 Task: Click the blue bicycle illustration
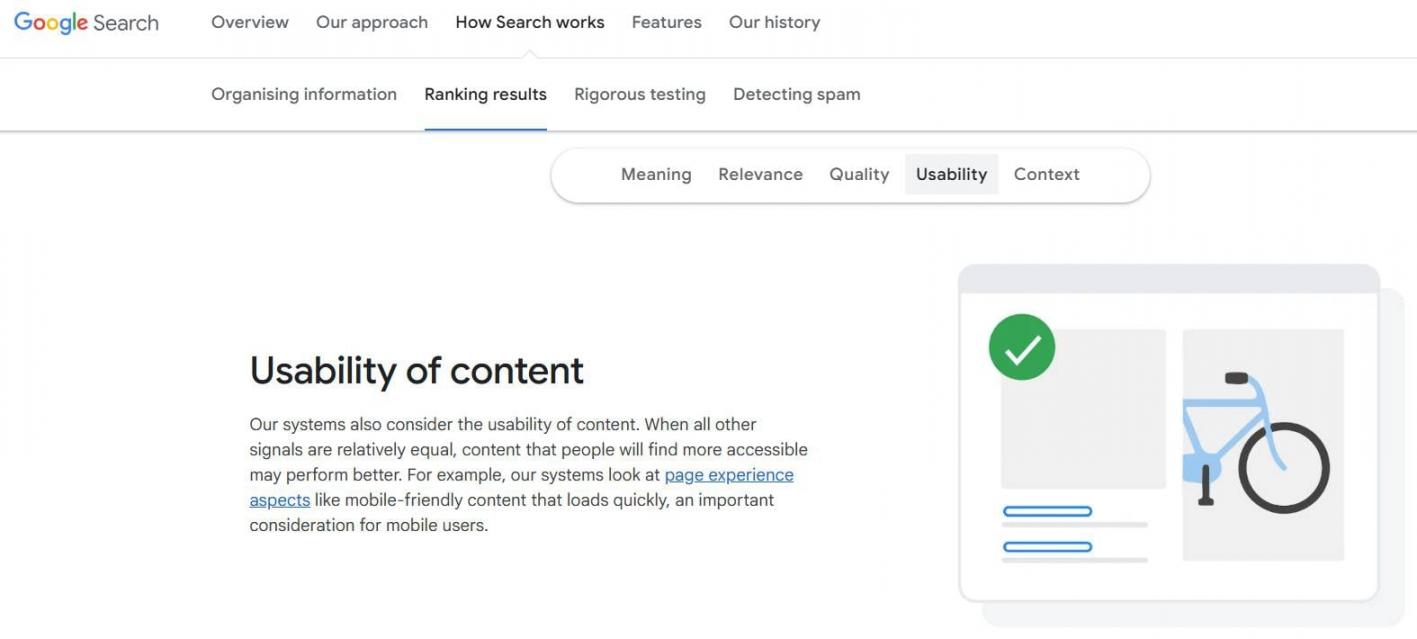click(x=1256, y=442)
